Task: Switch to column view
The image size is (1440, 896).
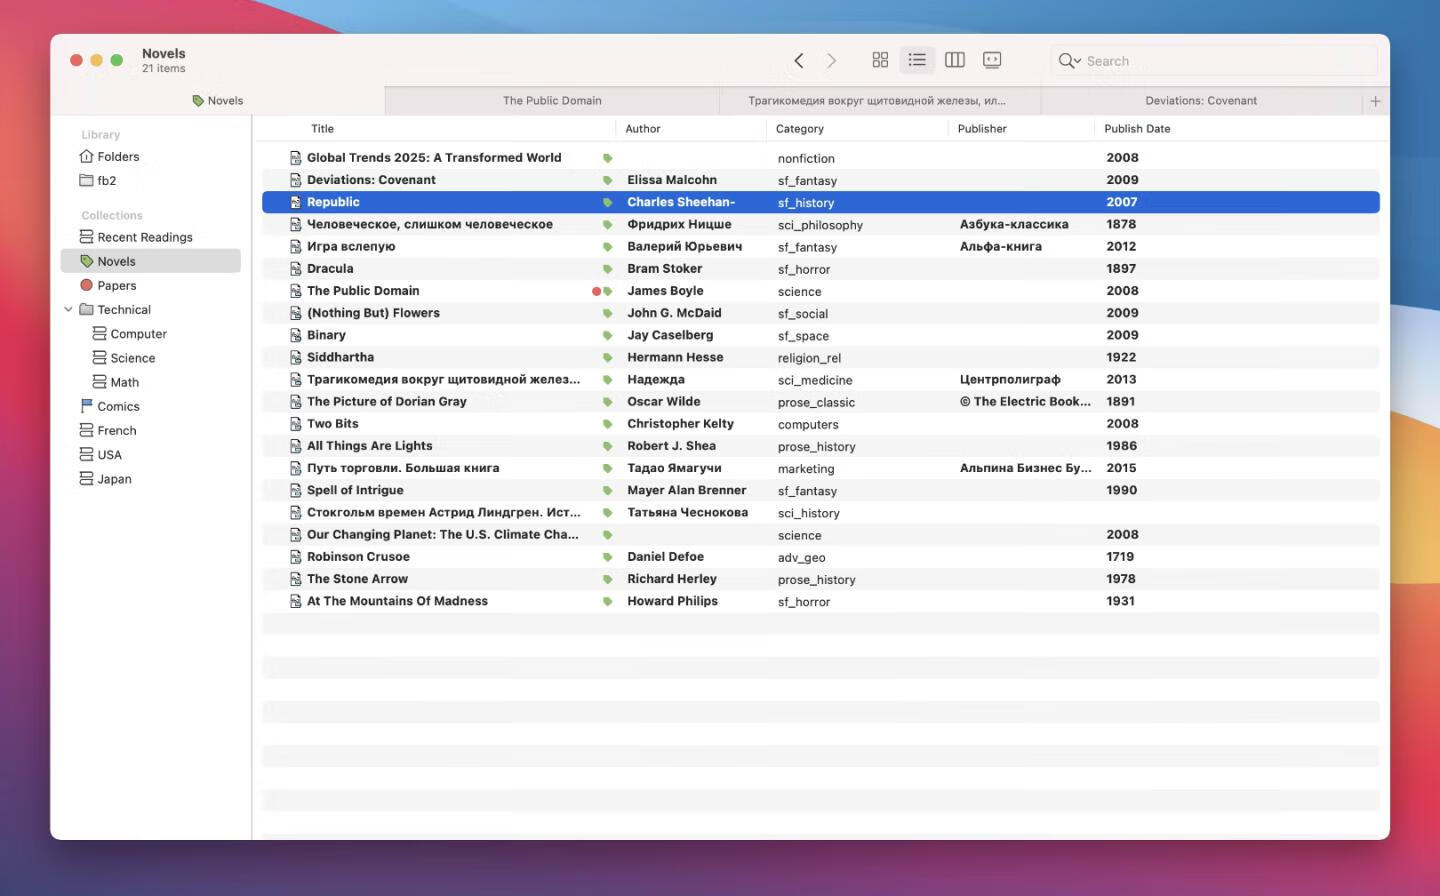Action: 955,60
